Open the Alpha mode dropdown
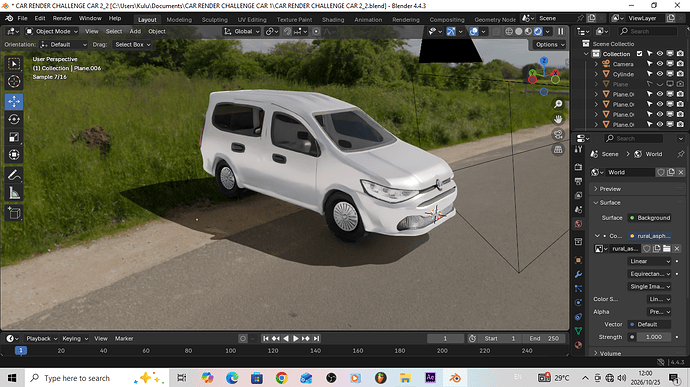690x387 pixels. pyautogui.click(x=659, y=312)
